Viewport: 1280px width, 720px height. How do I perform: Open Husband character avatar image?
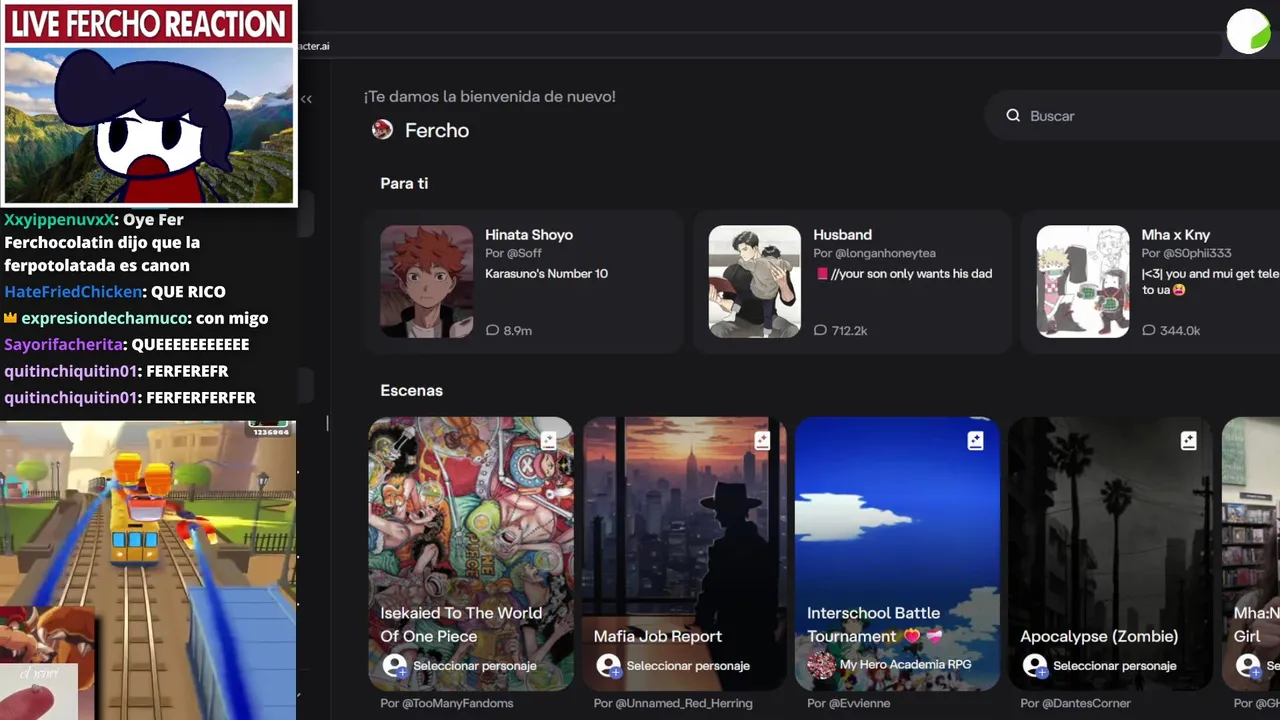pyautogui.click(x=755, y=281)
